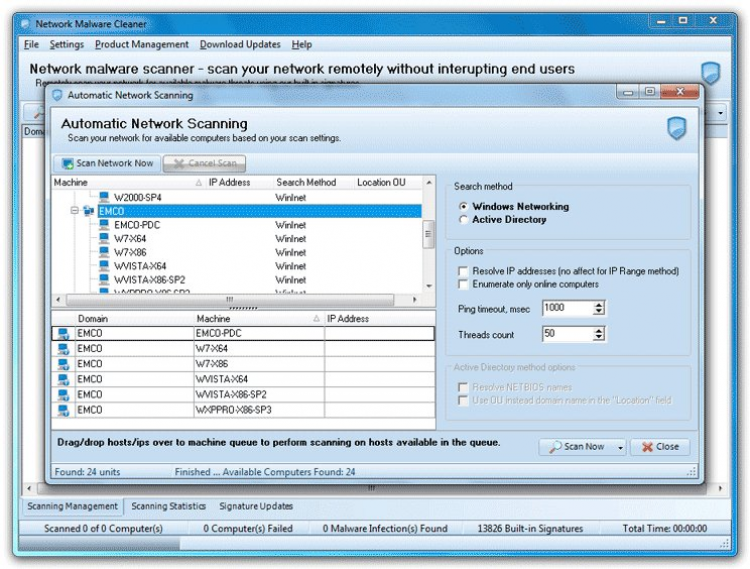
Task: Open the Help menu
Action: tap(302, 44)
